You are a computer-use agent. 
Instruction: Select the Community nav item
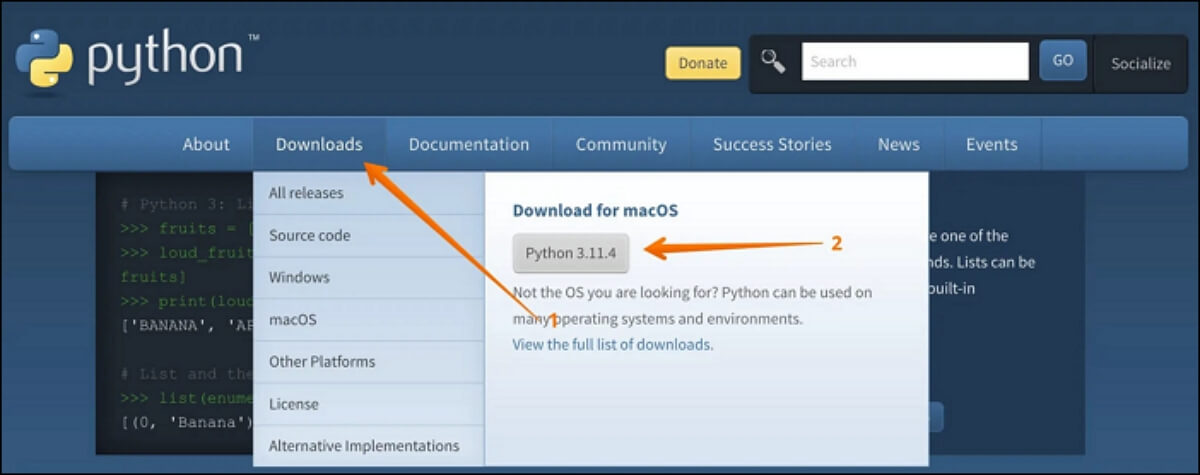point(621,144)
